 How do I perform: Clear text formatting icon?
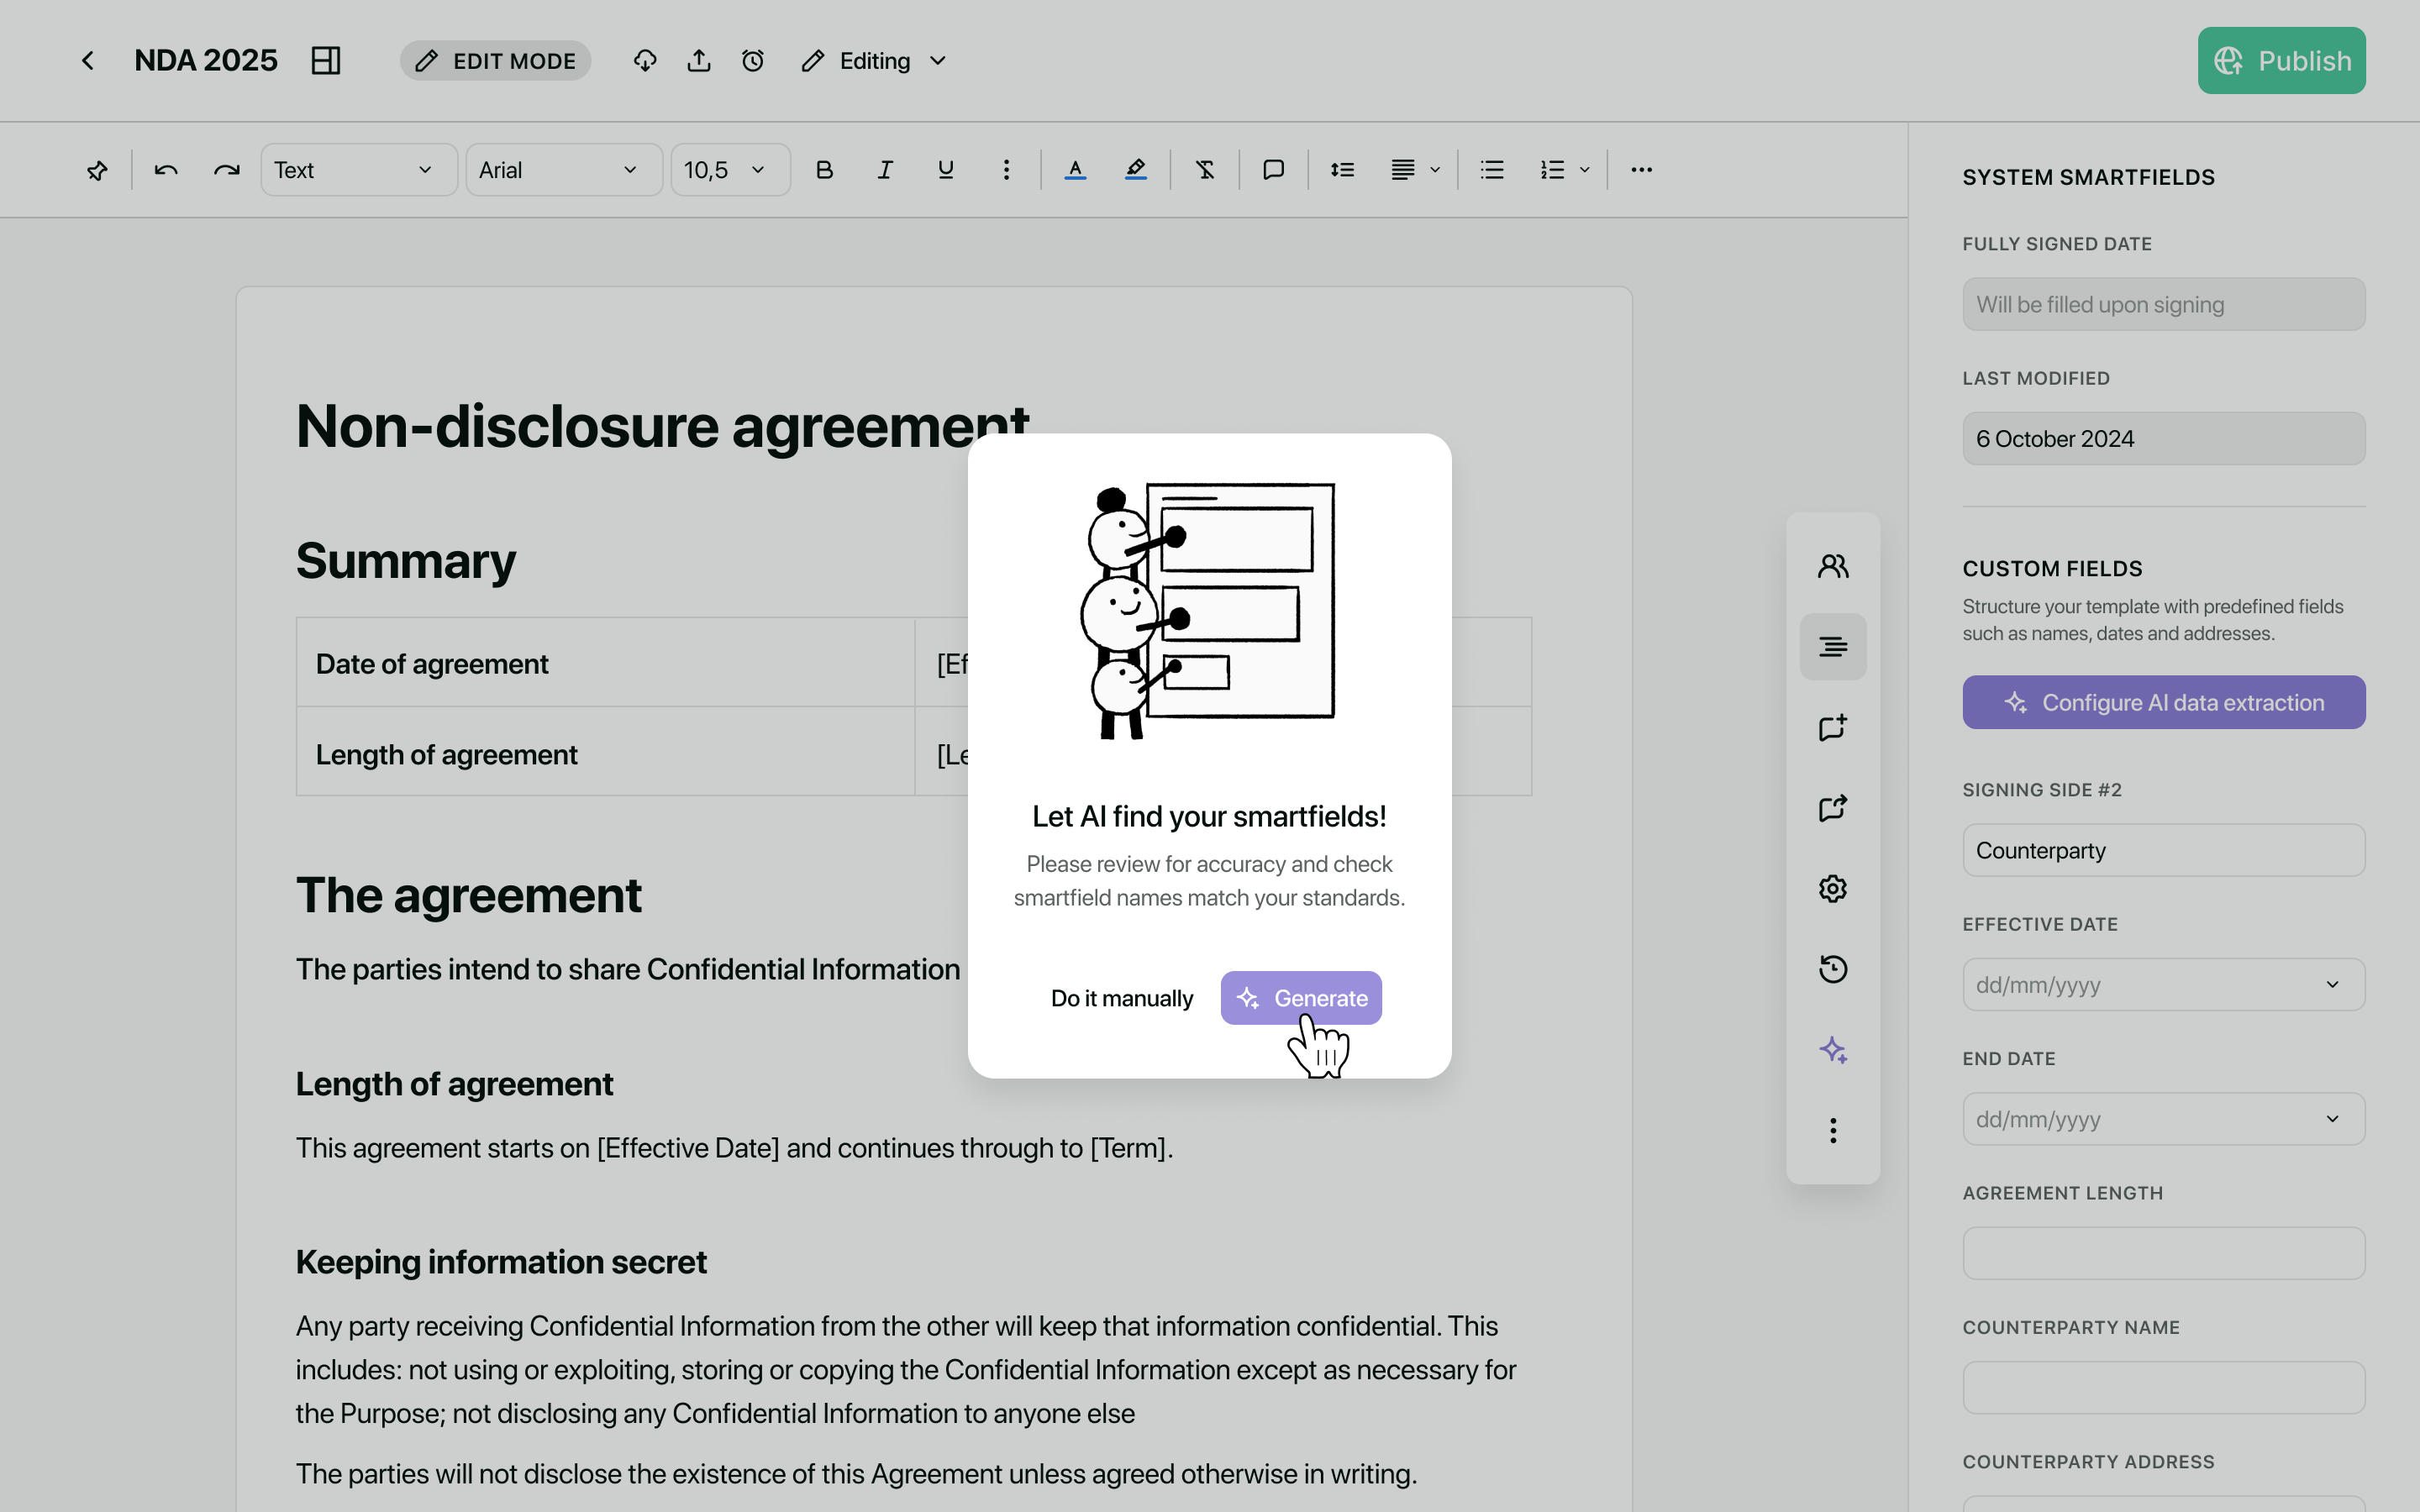[1205, 171]
